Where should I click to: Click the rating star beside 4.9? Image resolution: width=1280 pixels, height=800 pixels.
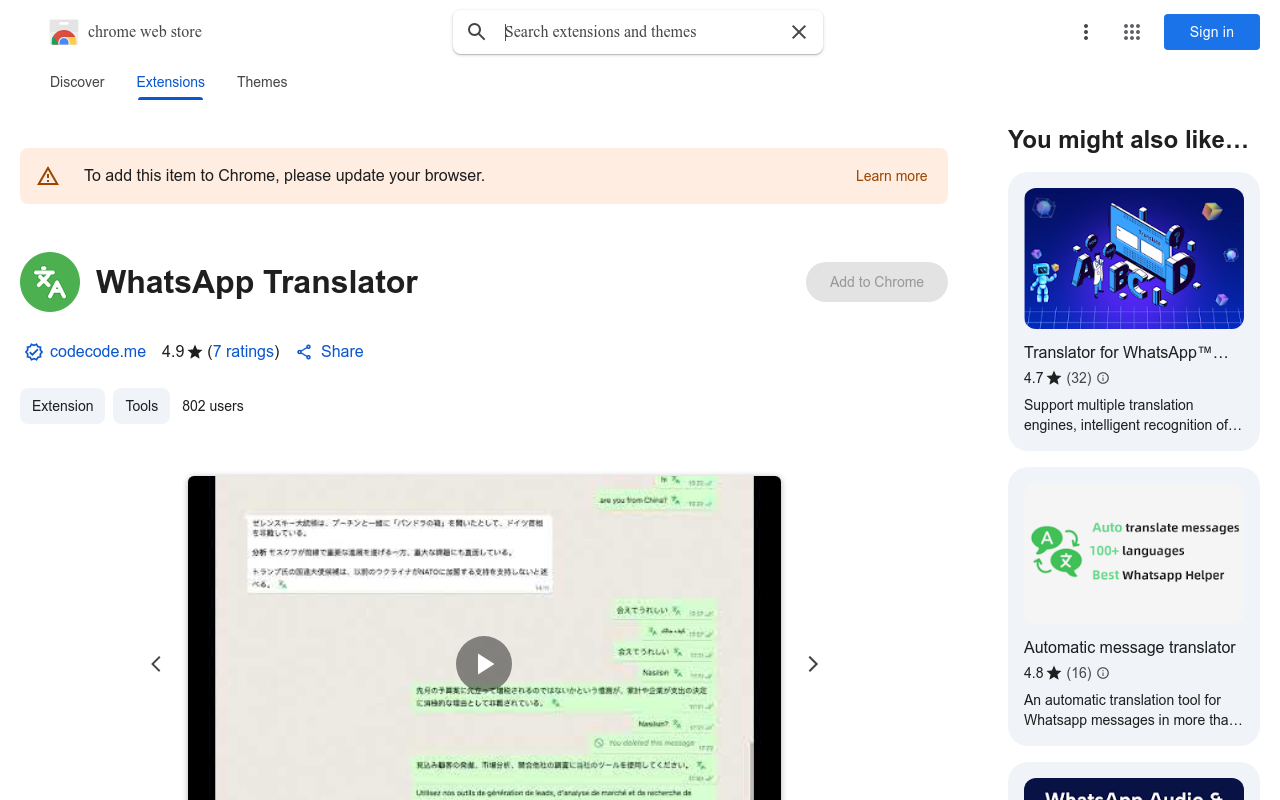pos(195,352)
